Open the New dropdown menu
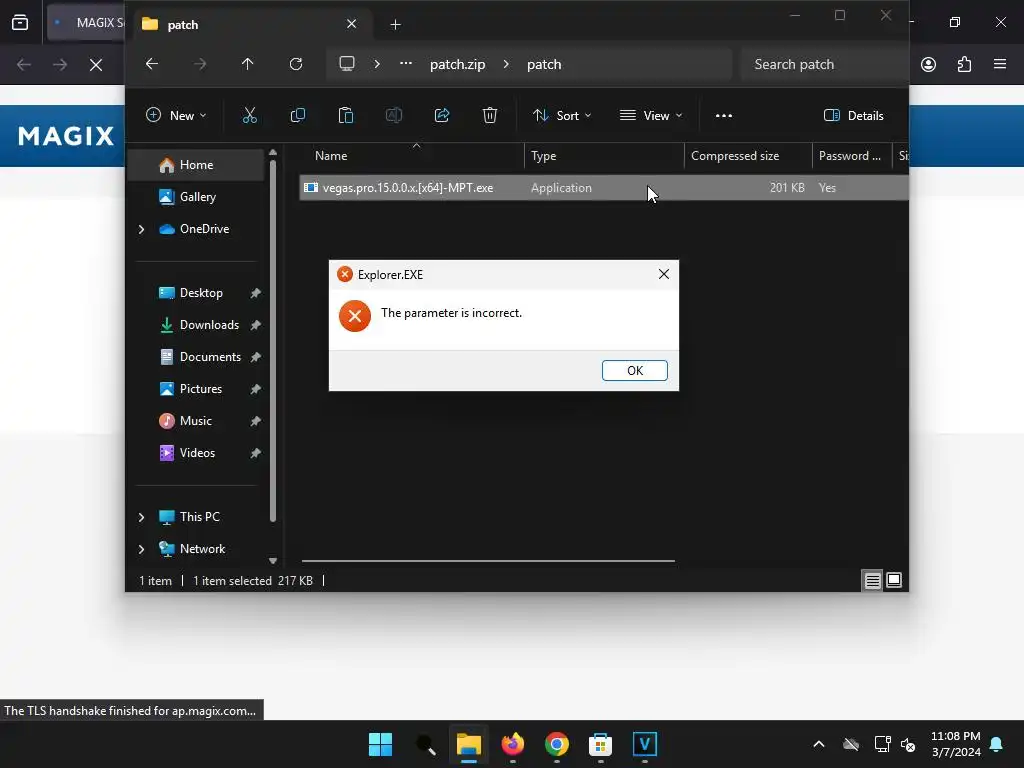The height and width of the screenshot is (768, 1024). 176,116
